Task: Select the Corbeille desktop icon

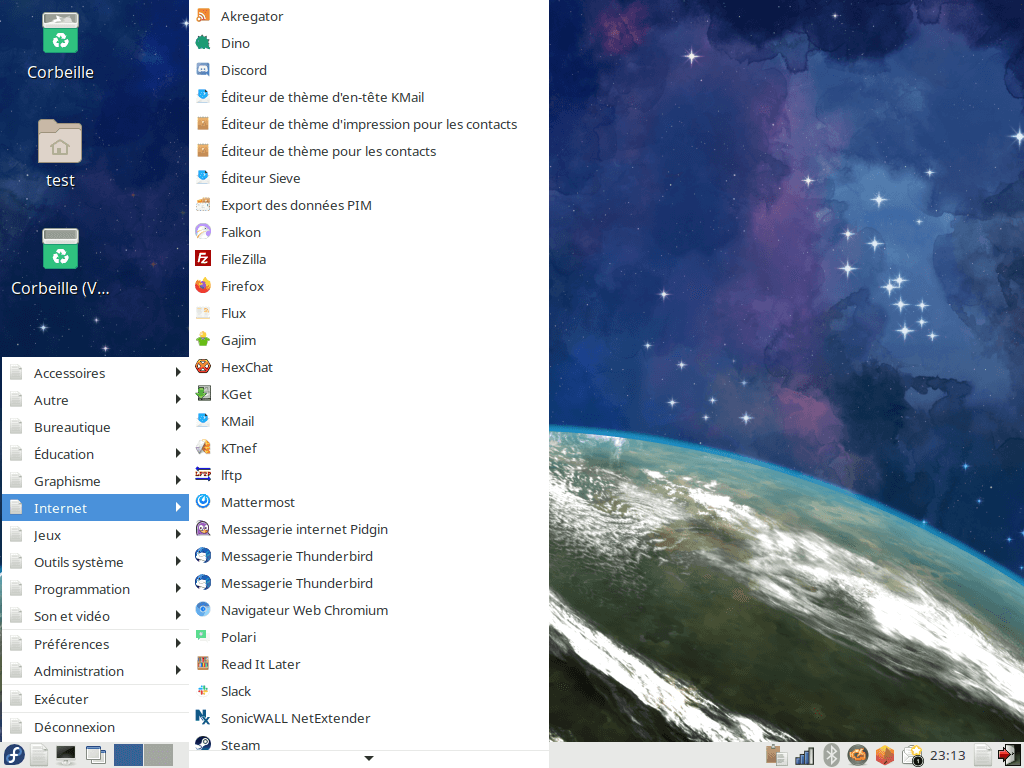Action: point(61,47)
